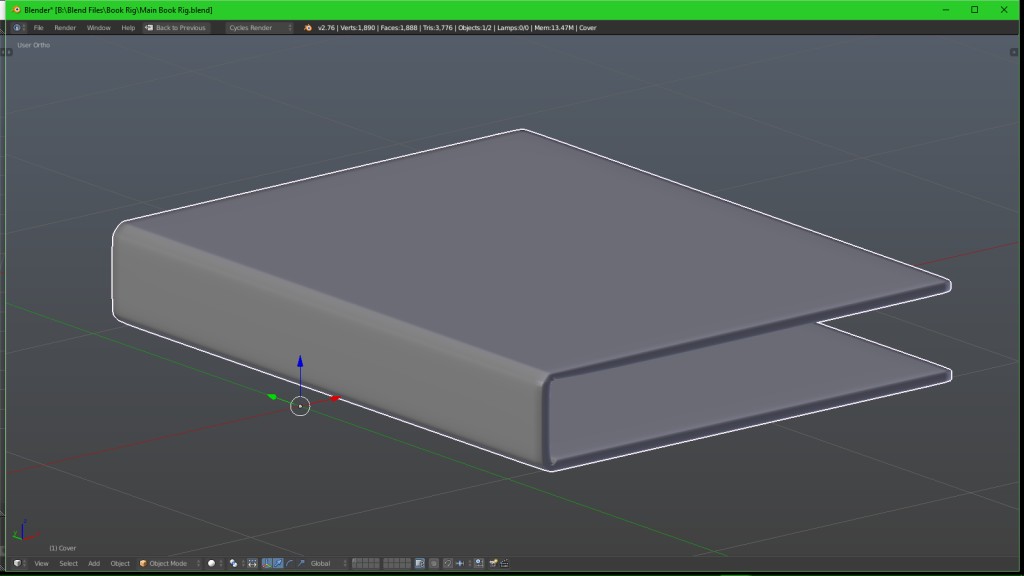Viewport: 1024px width, 576px height.
Task: Click the OpenGL render animation clapperboard icon
Action: [x=505, y=563]
